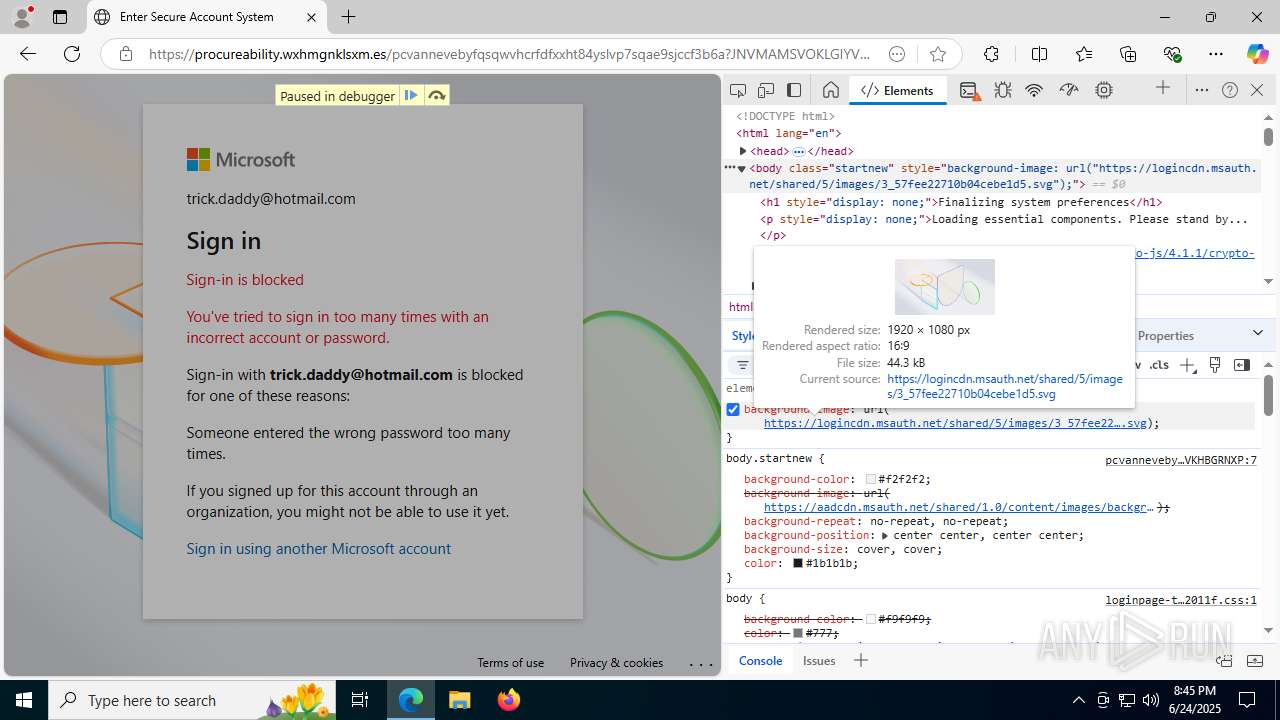Expand more Styles pane tabs chevron
Screen dimensions: 1280x720
(x=1258, y=333)
